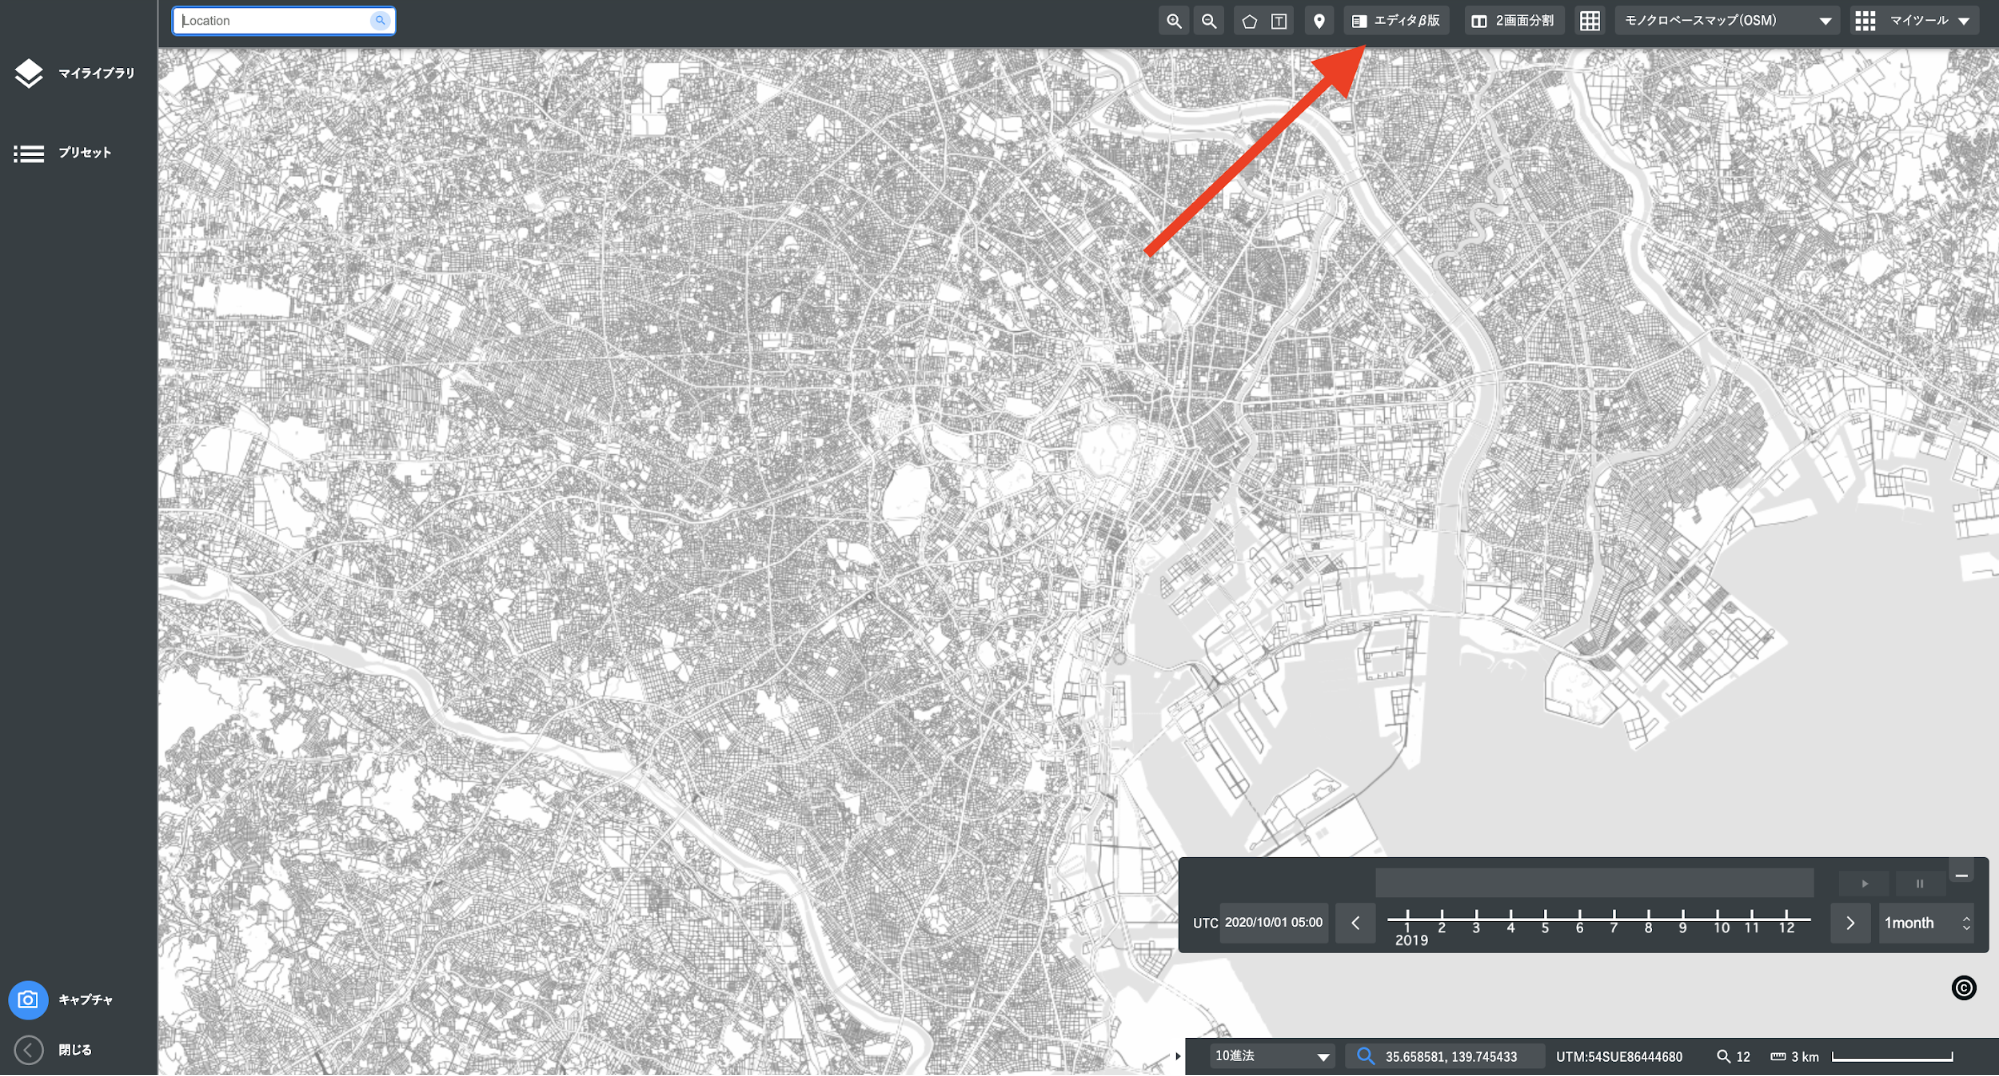Viewport: 1999px width, 1076px height.
Task: Step timeline forward with right chevron
Action: pos(1850,923)
